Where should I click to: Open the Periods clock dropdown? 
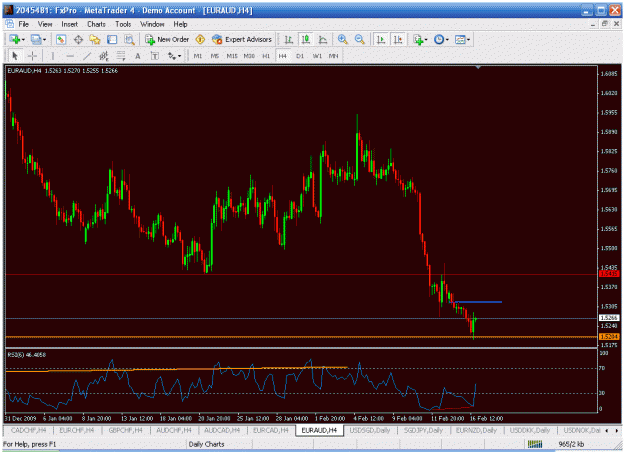(441, 39)
